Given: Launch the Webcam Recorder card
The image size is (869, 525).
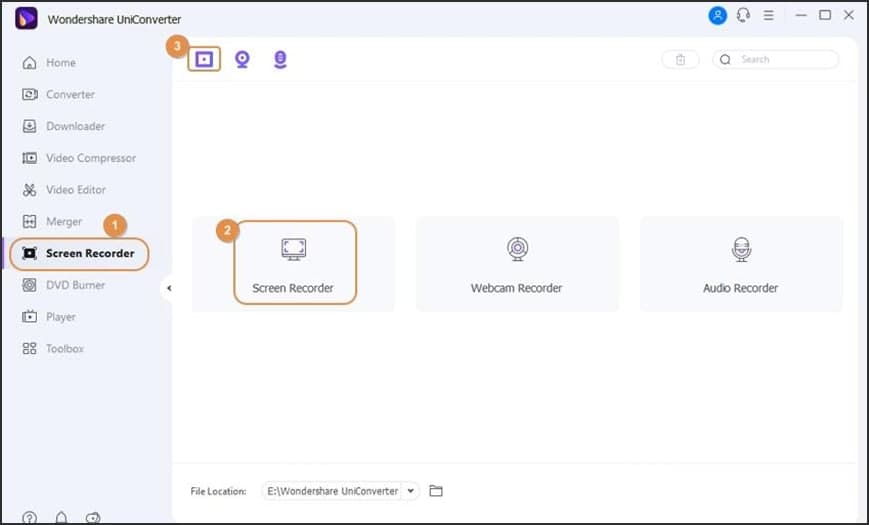Looking at the screenshot, I should pyautogui.click(x=517, y=264).
